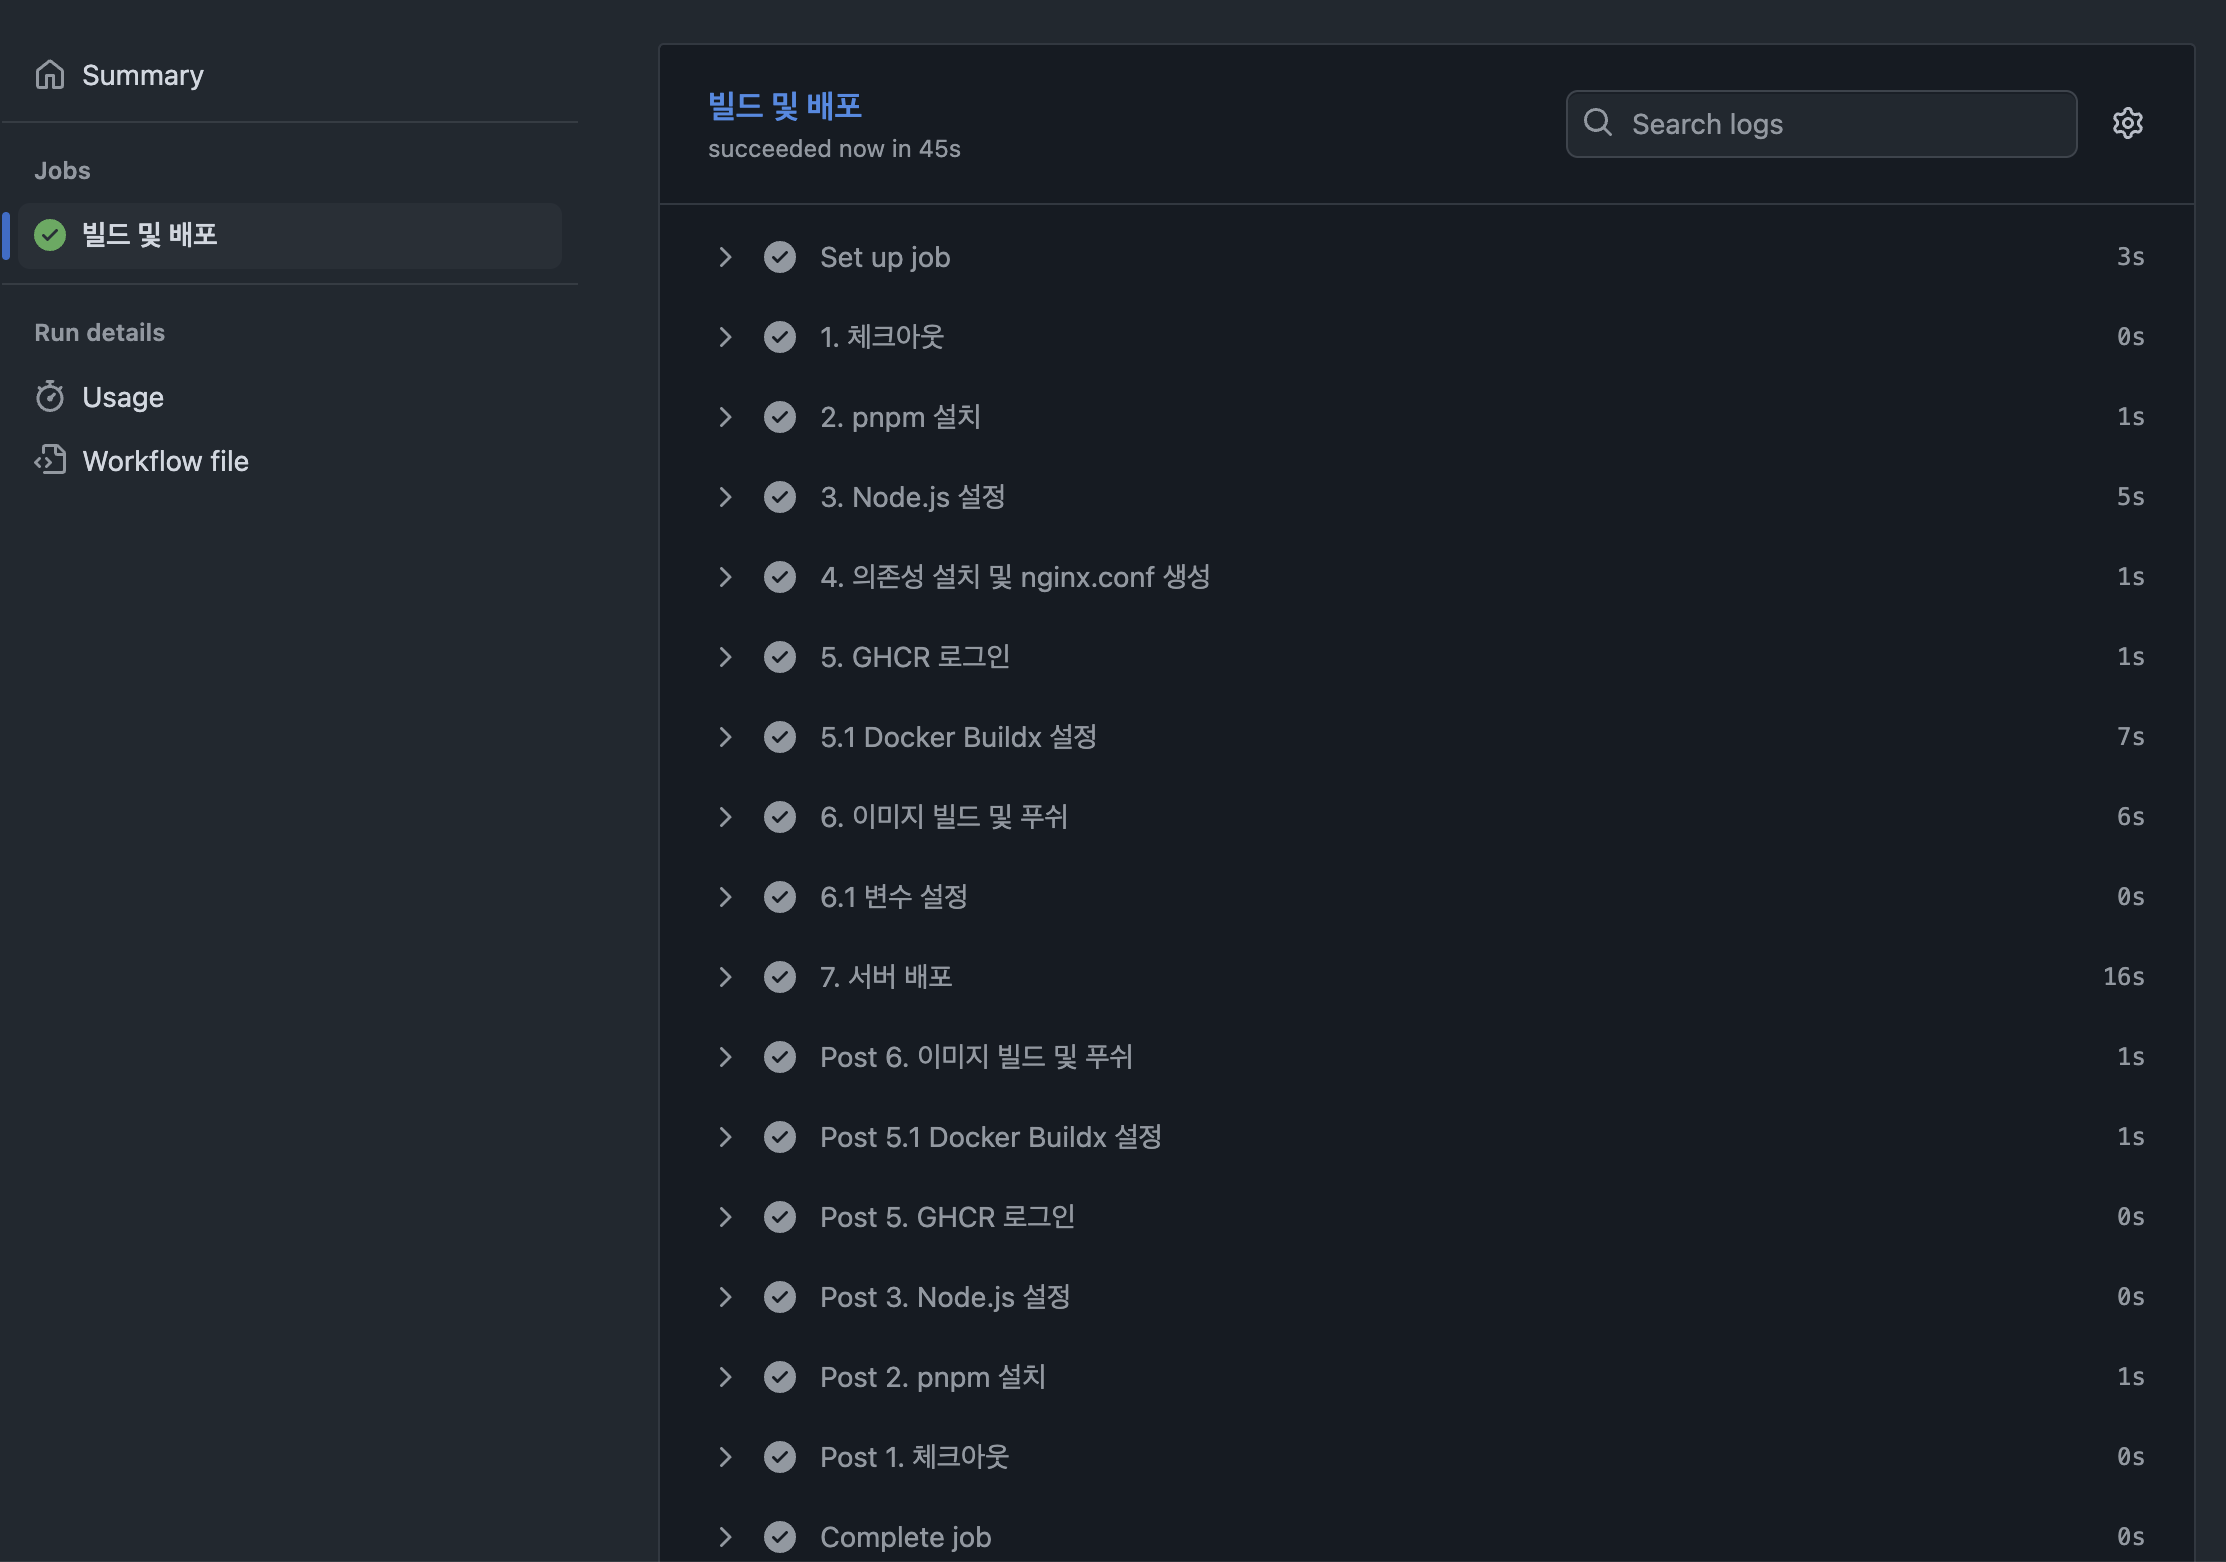Expand the Set up job step
This screenshot has width=2226, height=1562.
725,257
